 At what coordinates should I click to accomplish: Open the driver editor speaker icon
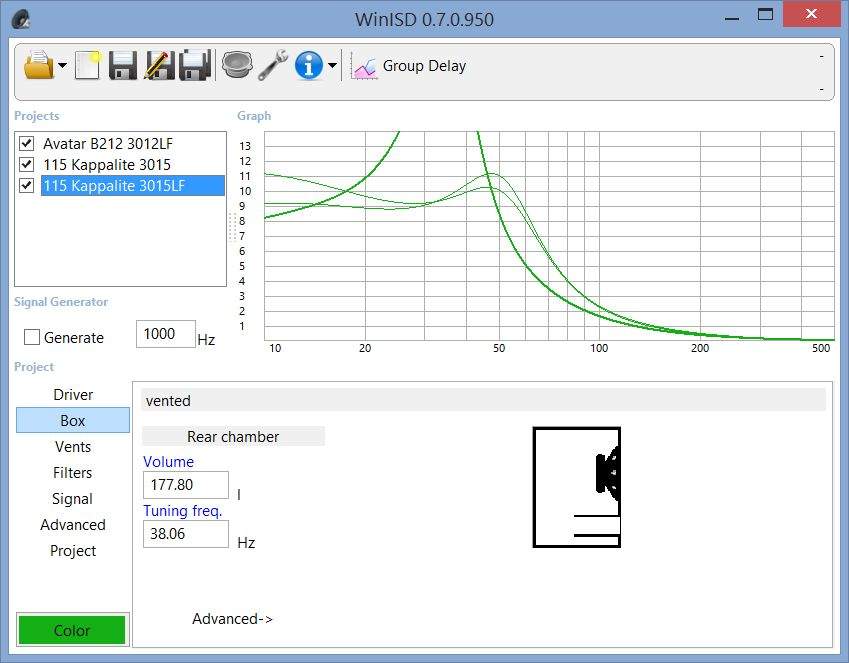[x=237, y=66]
